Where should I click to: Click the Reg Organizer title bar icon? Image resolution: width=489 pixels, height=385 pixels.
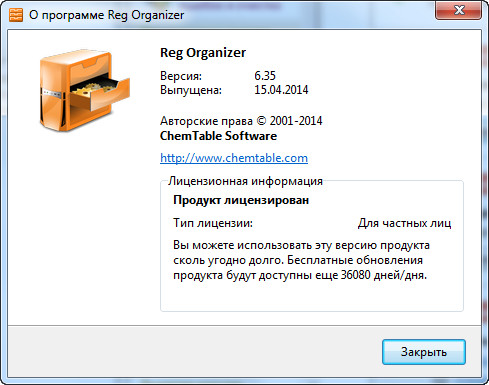16,15
